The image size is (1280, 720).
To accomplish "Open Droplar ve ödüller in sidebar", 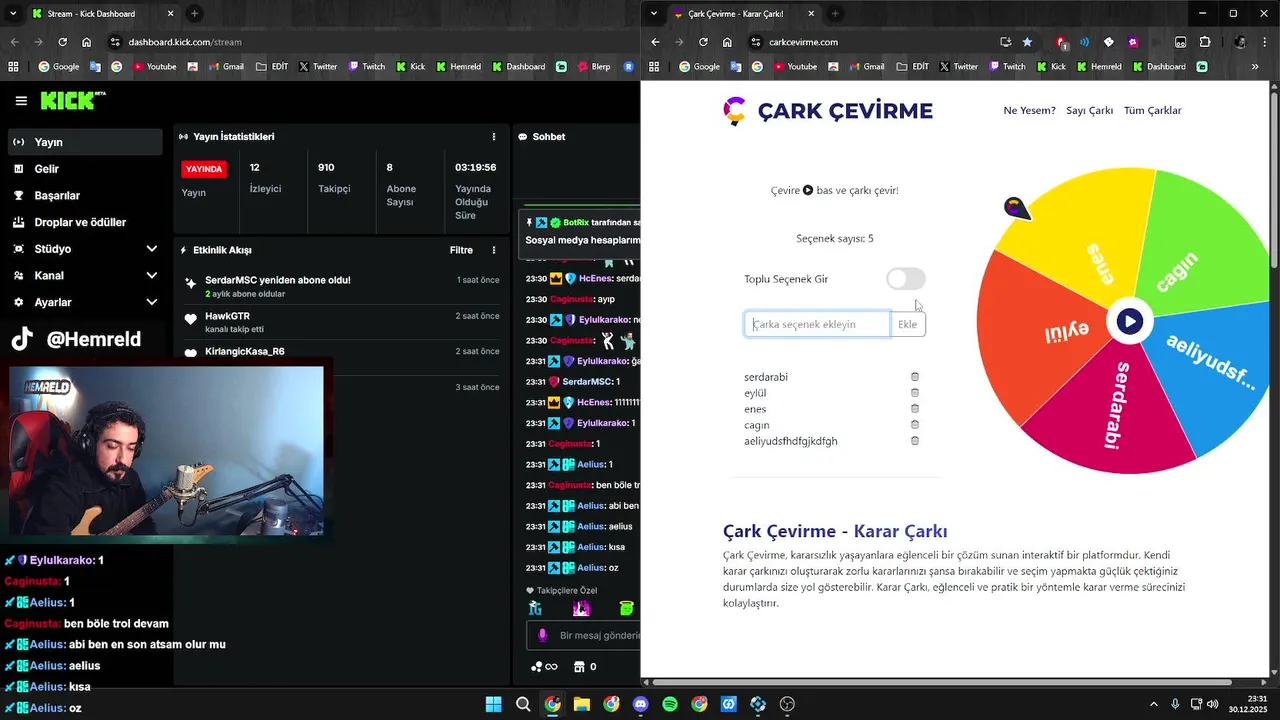I will click(84, 222).
